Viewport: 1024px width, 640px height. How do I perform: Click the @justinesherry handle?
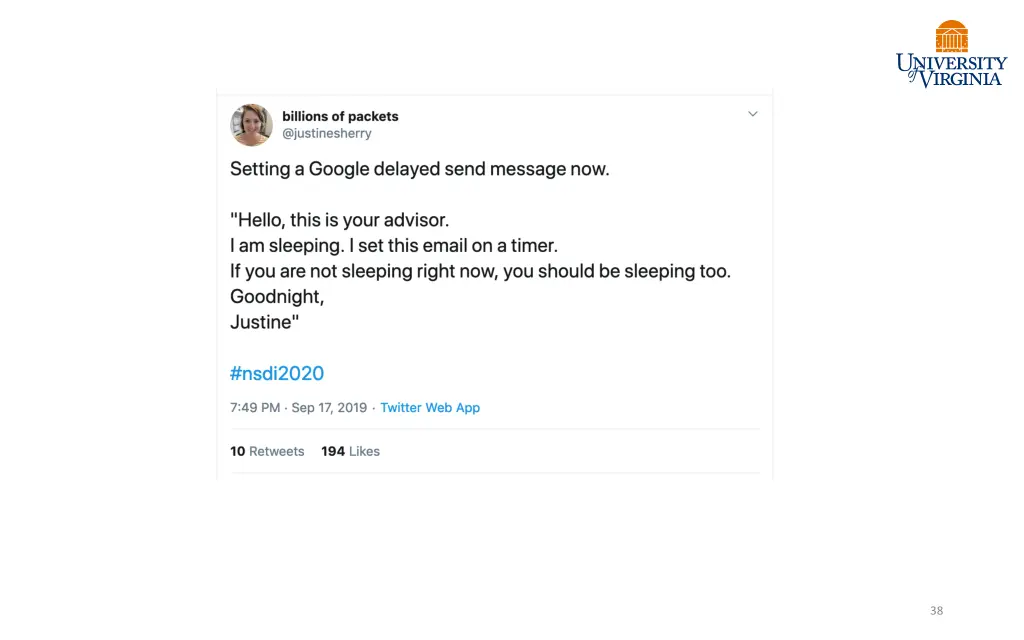(327, 133)
